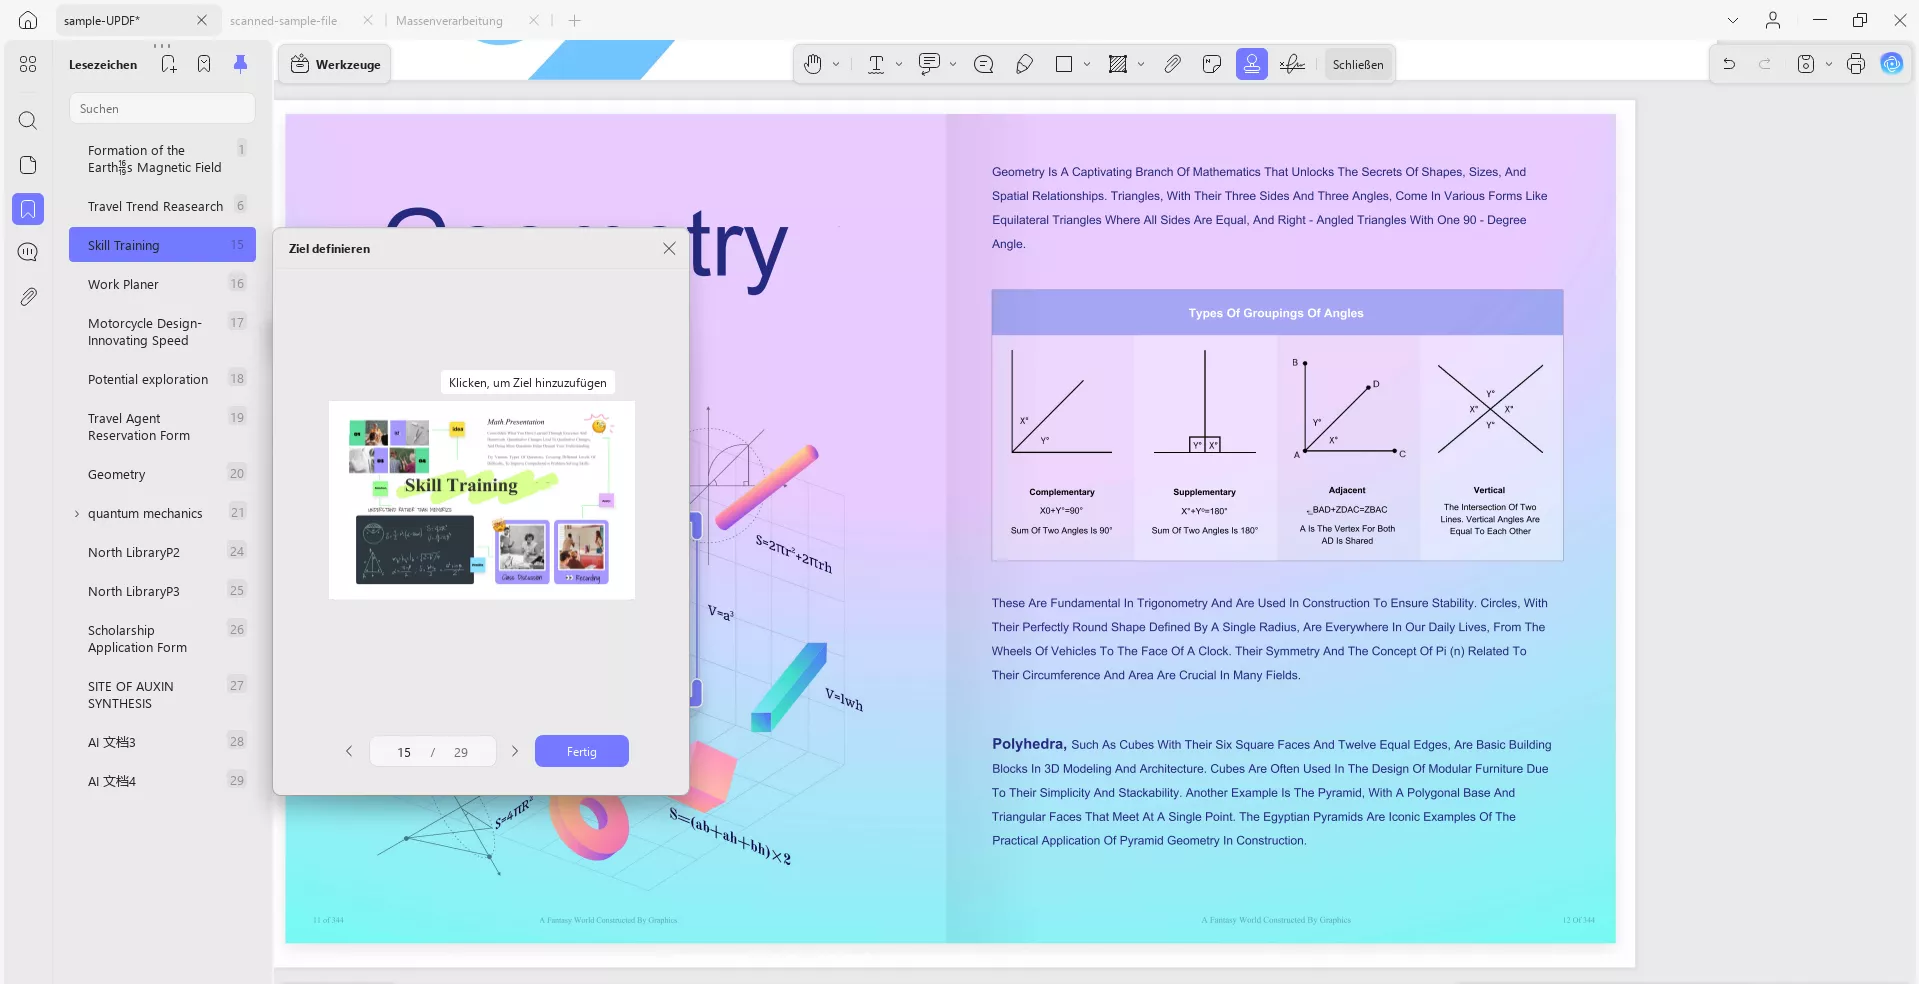Open the search panel in left sidebar
The width and height of the screenshot is (1919, 984).
(28, 121)
